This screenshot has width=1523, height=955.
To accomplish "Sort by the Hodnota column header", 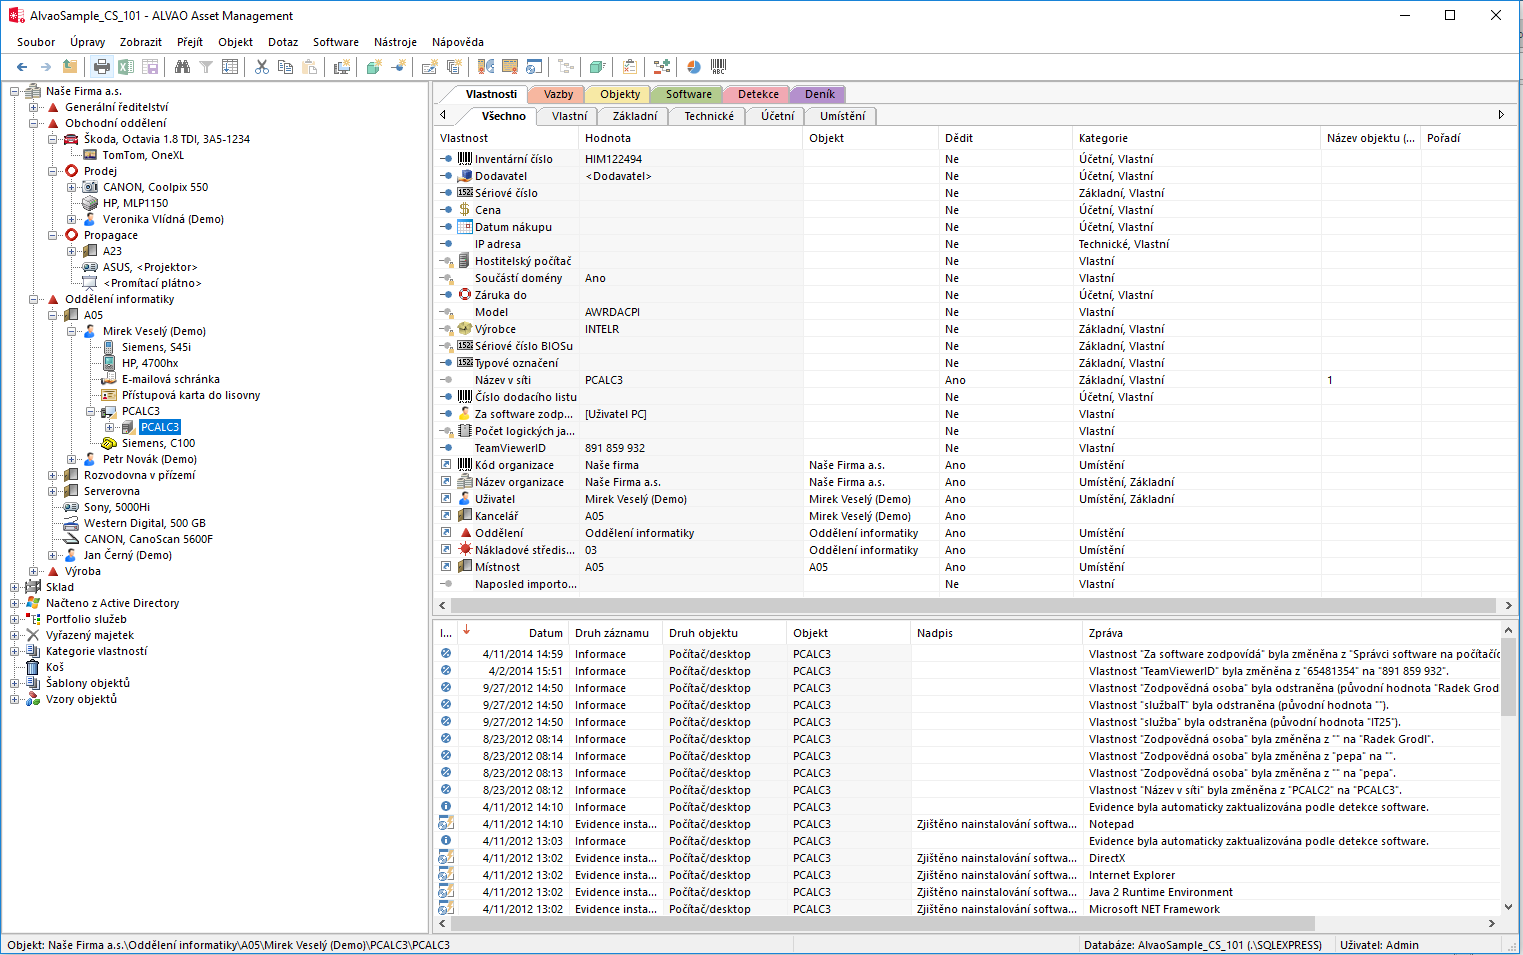I will 608,138.
